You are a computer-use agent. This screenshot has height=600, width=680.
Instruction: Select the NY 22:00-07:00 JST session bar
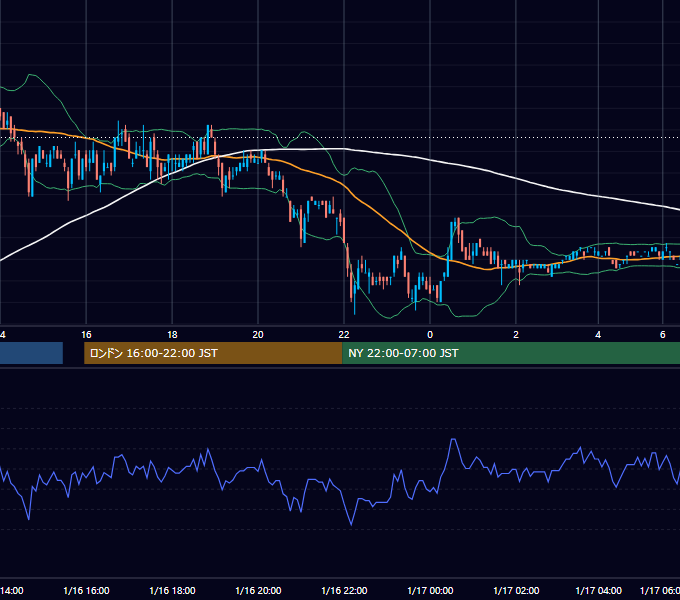click(511, 353)
